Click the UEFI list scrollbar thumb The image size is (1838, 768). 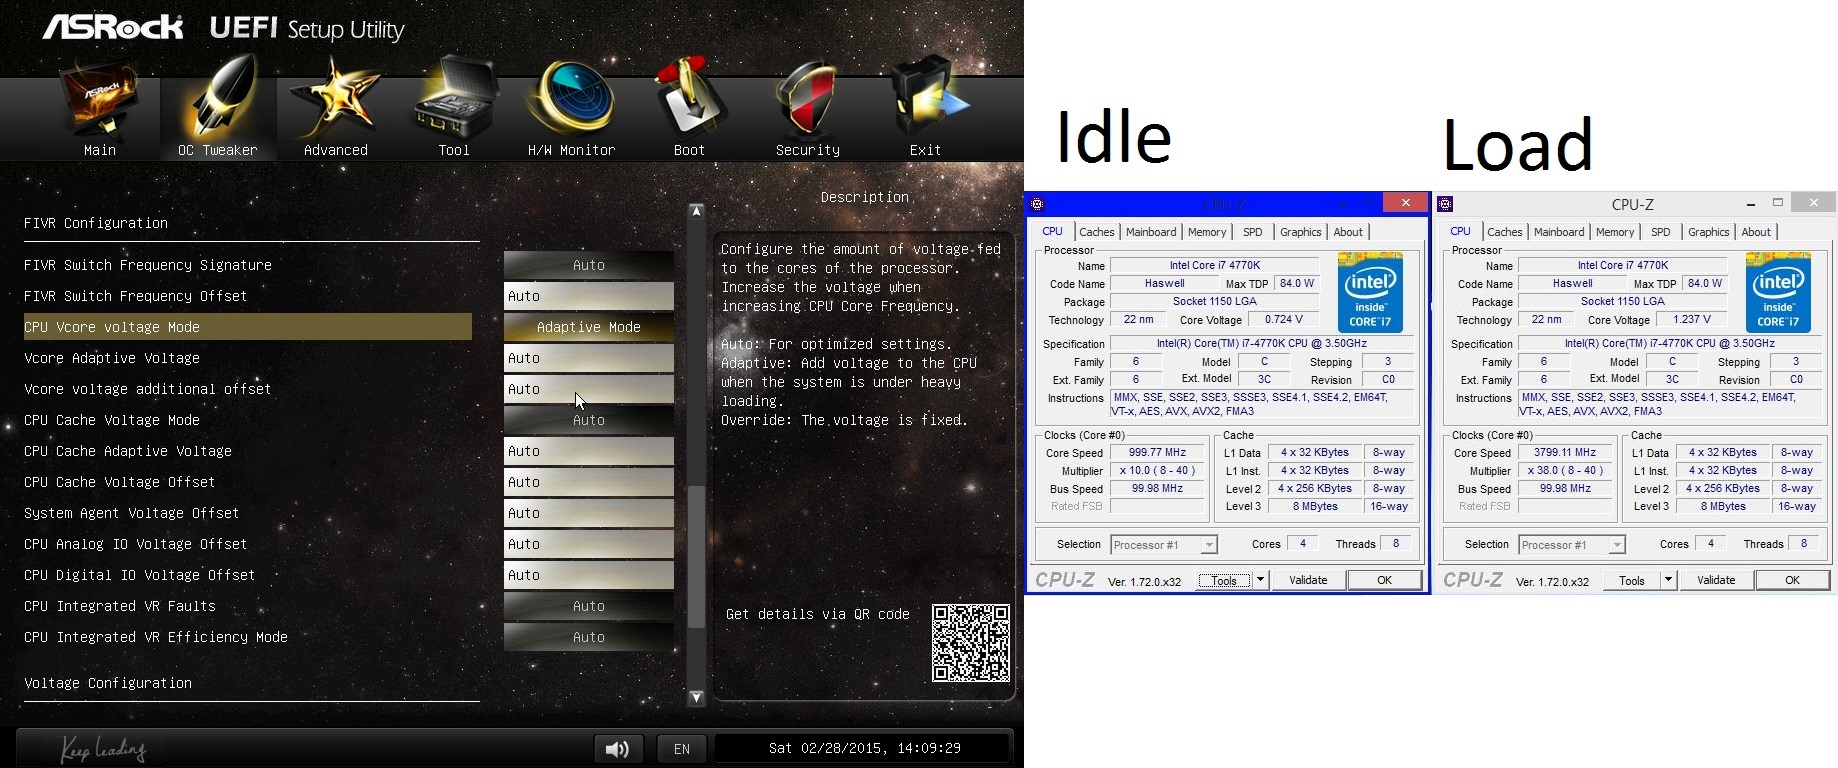(696, 556)
